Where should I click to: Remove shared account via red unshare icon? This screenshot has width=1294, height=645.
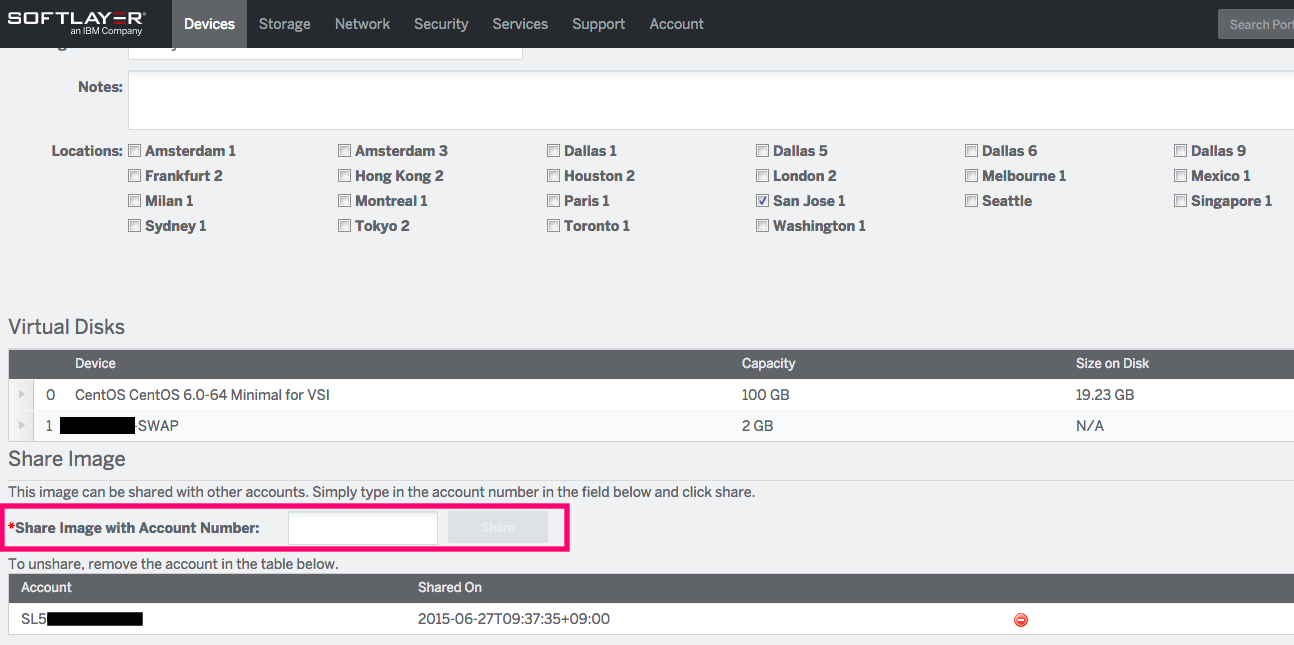1020,619
